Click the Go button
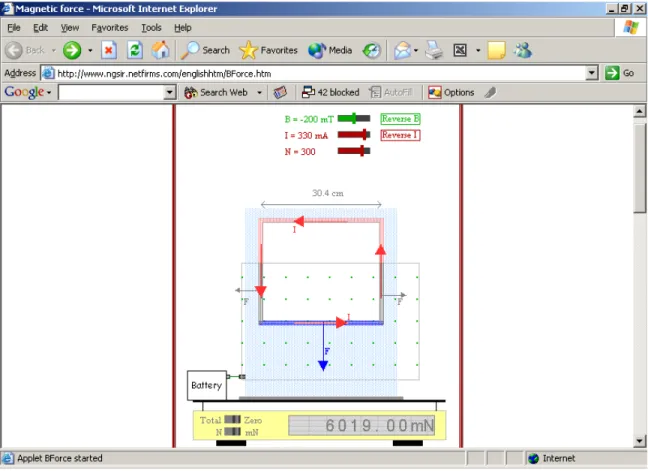Image resolution: width=648 pixels, height=471 pixels. [x=620, y=73]
